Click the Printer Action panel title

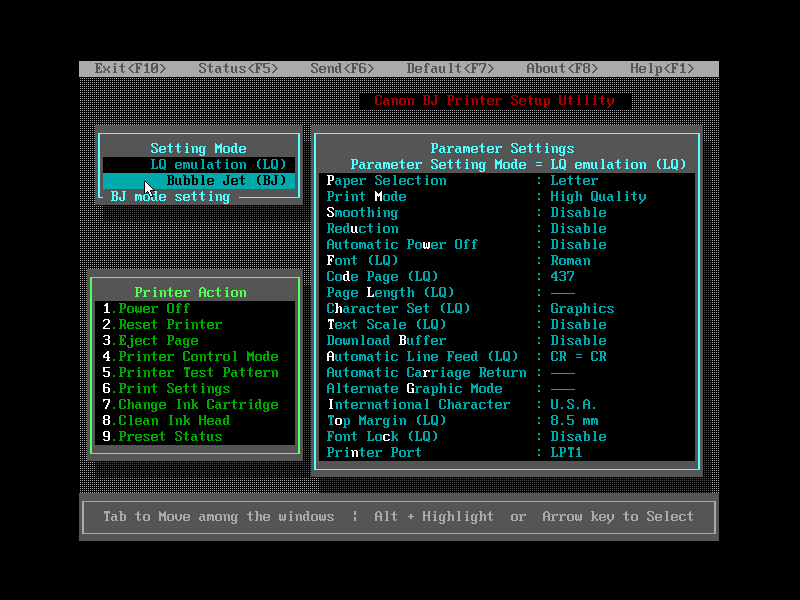[190, 292]
